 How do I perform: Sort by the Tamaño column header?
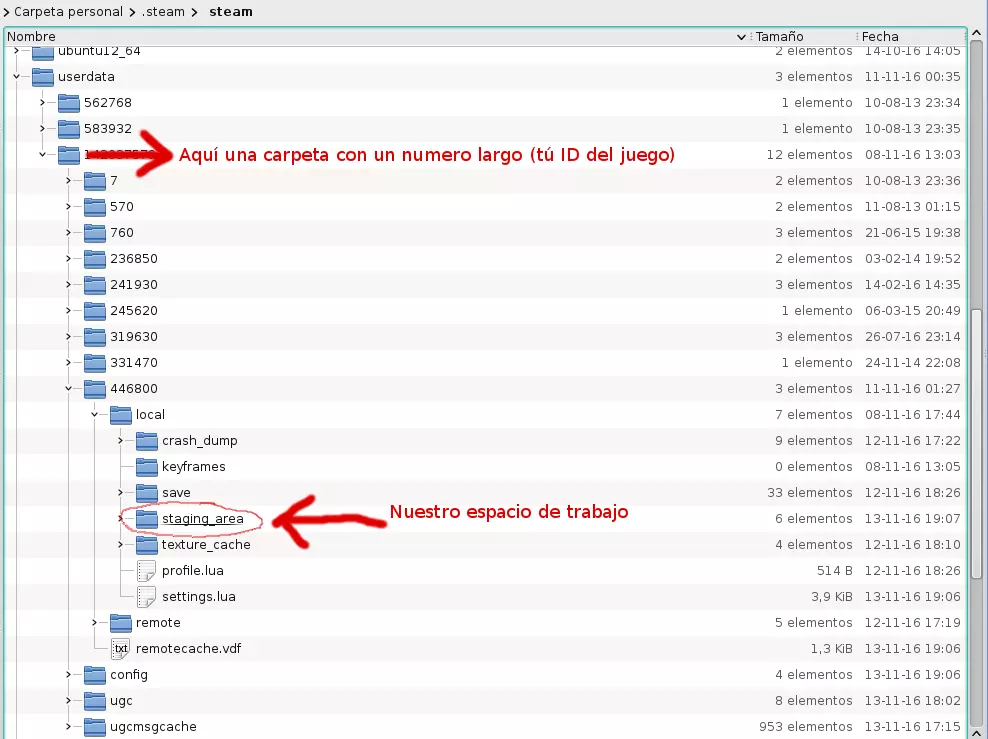(802, 37)
